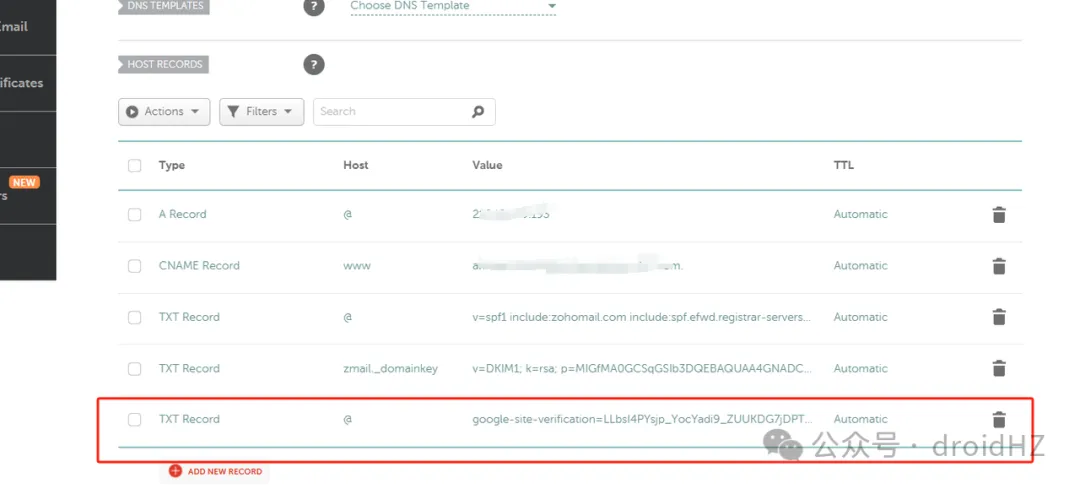This screenshot has height=489, width=1080.
Task: Click the Type column header
Action: [172, 166]
